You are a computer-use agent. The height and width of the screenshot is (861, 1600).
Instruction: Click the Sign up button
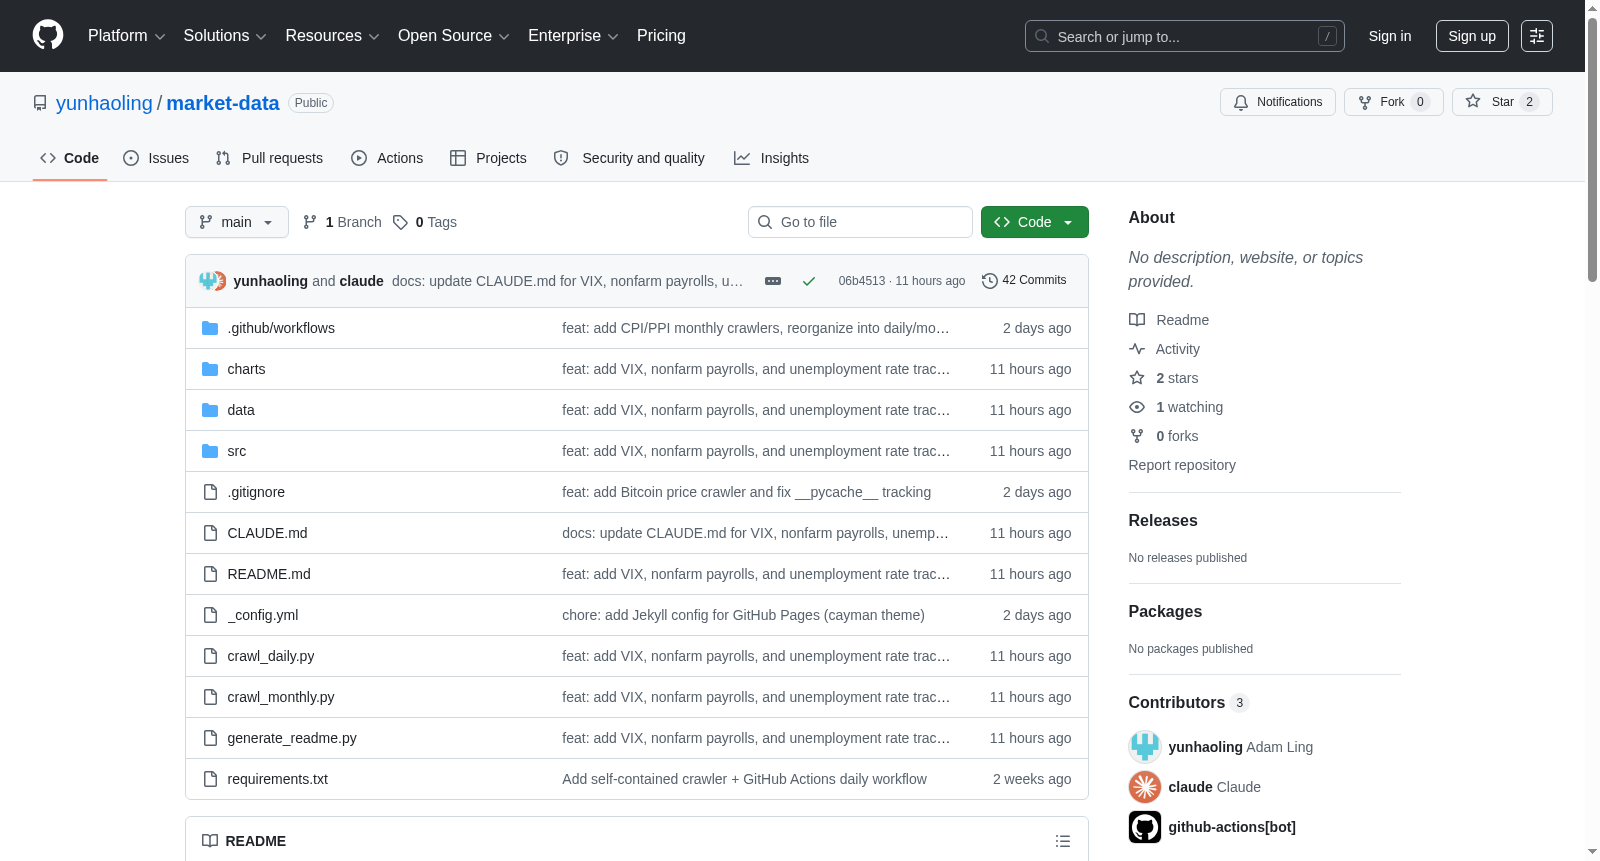pos(1472,36)
